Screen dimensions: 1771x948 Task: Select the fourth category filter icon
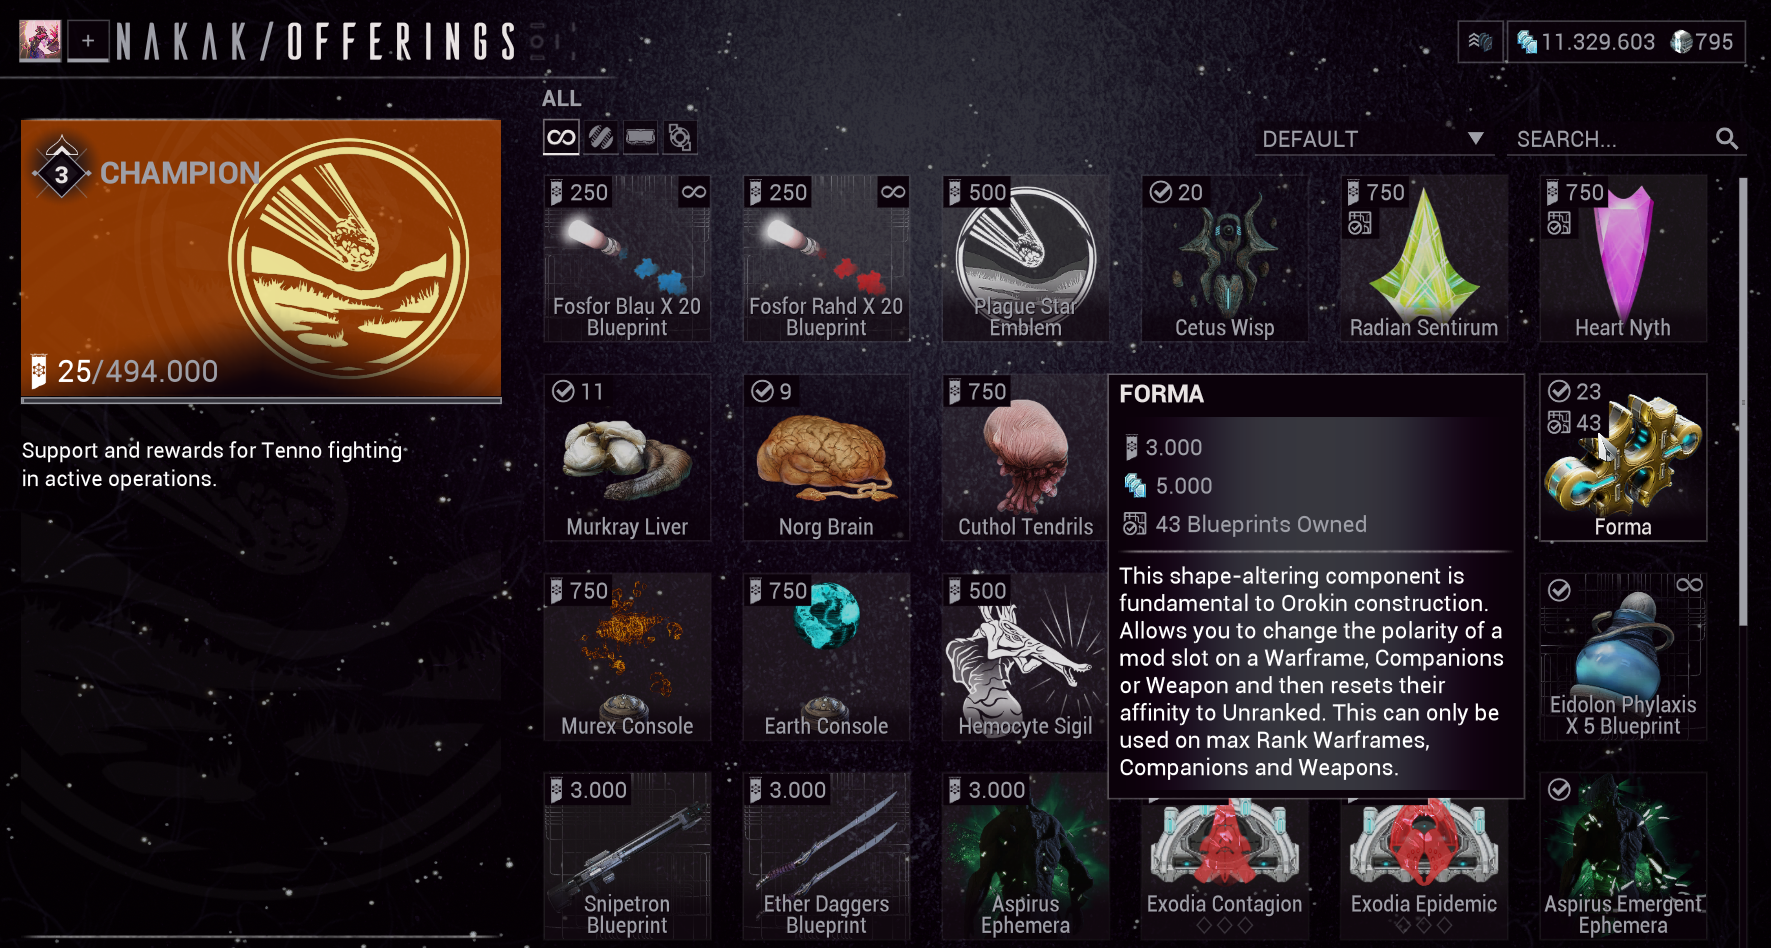(680, 137)
